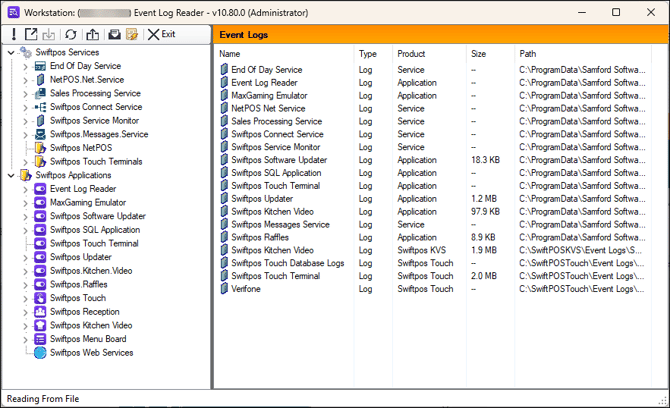This screenshot has height=408, width=670.
Task: Select Swiftpos.Kitchen.Video in the left tree
Action: (91, 271)
